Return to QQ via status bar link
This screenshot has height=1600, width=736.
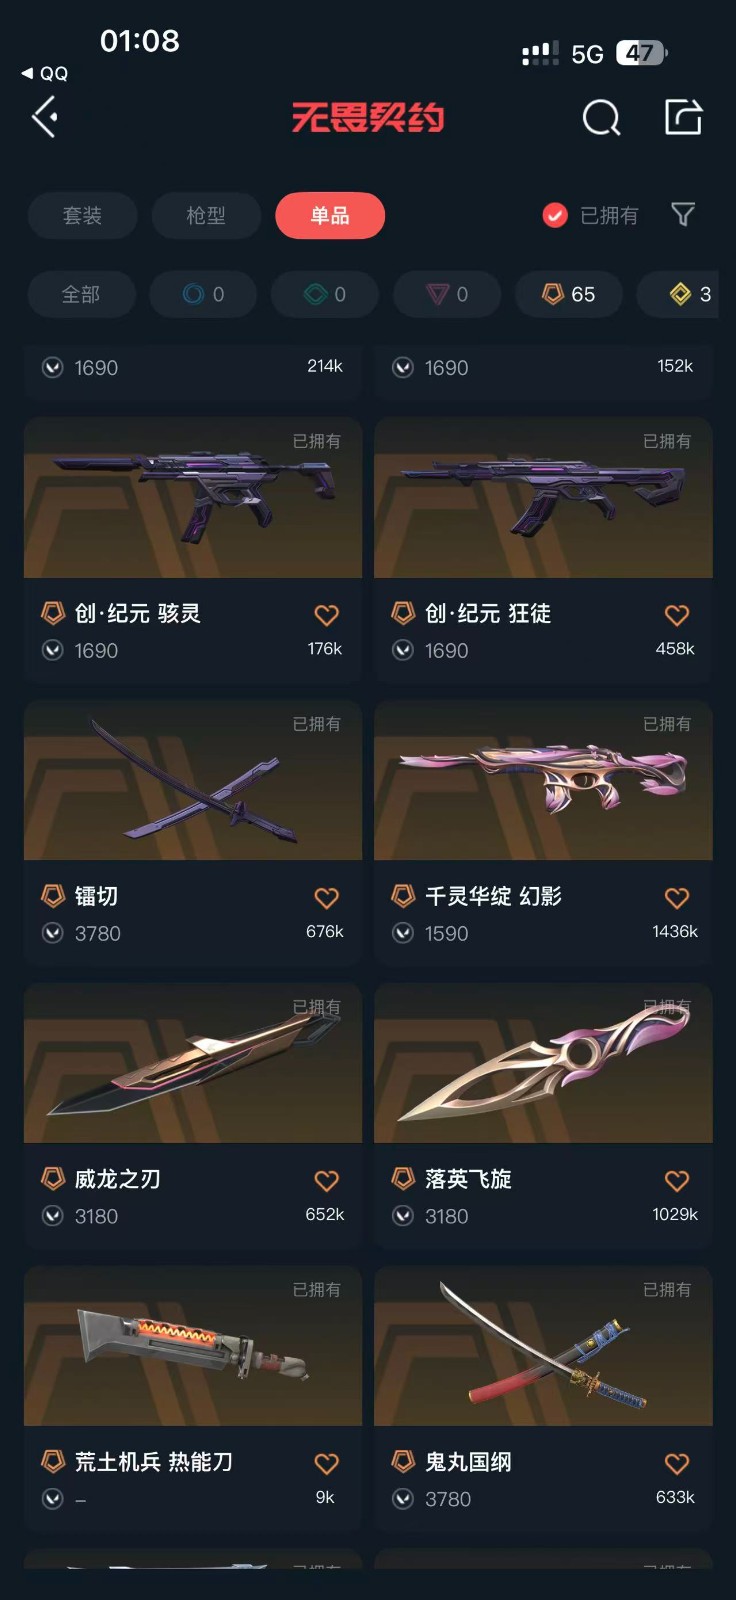point(45,74)
